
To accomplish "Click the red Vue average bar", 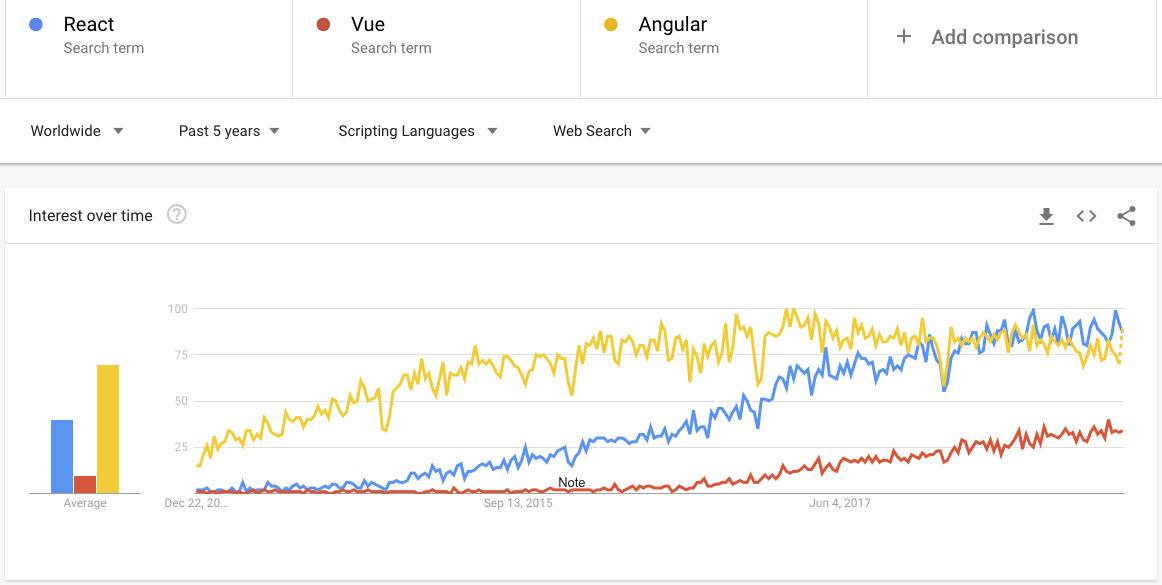I will tap(85, 484).
